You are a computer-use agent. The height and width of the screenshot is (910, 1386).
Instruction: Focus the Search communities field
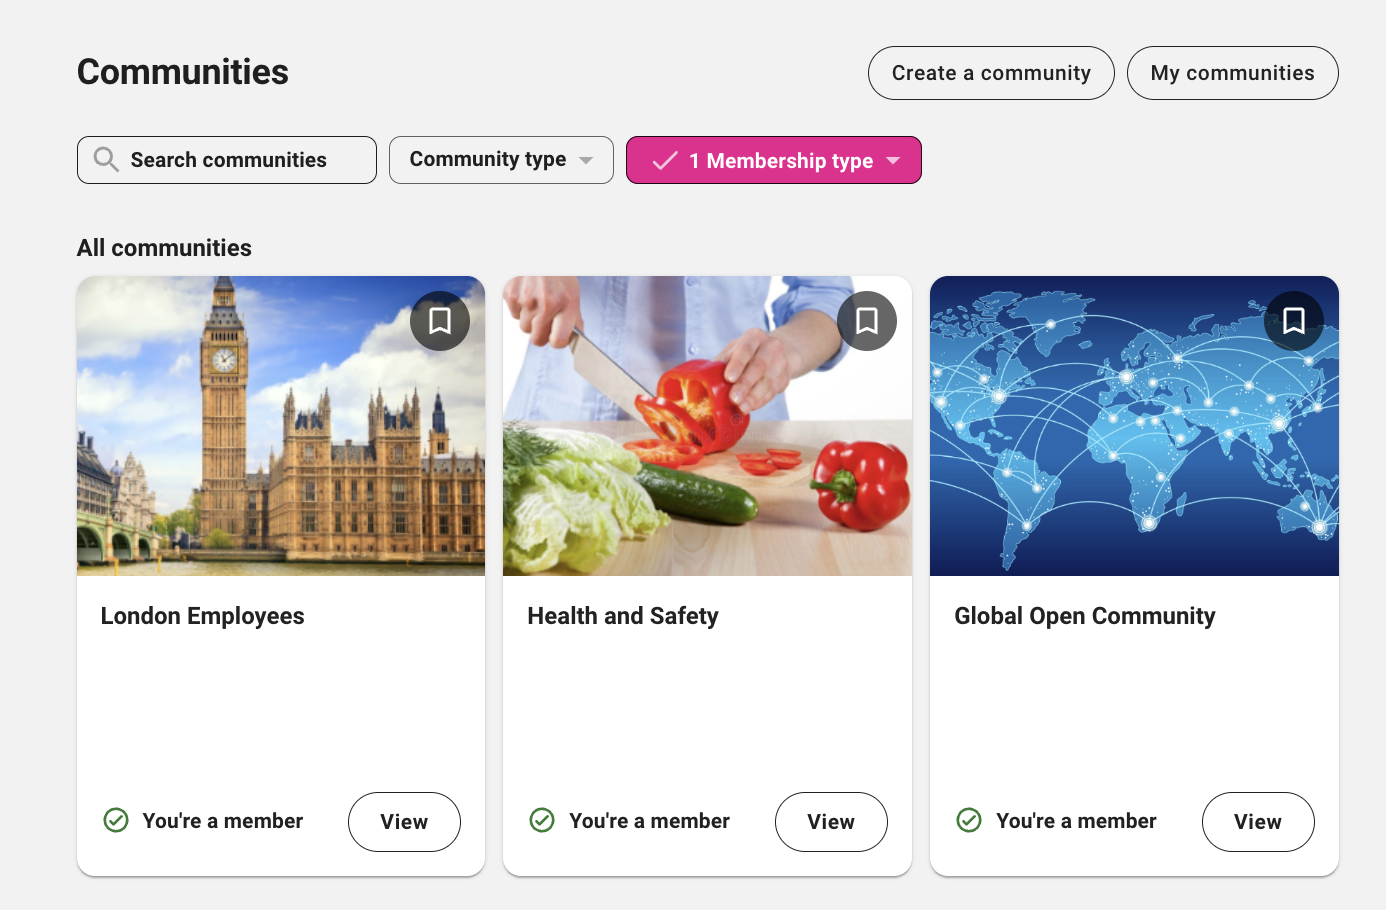pyautogui.click(x=240, y=160)
